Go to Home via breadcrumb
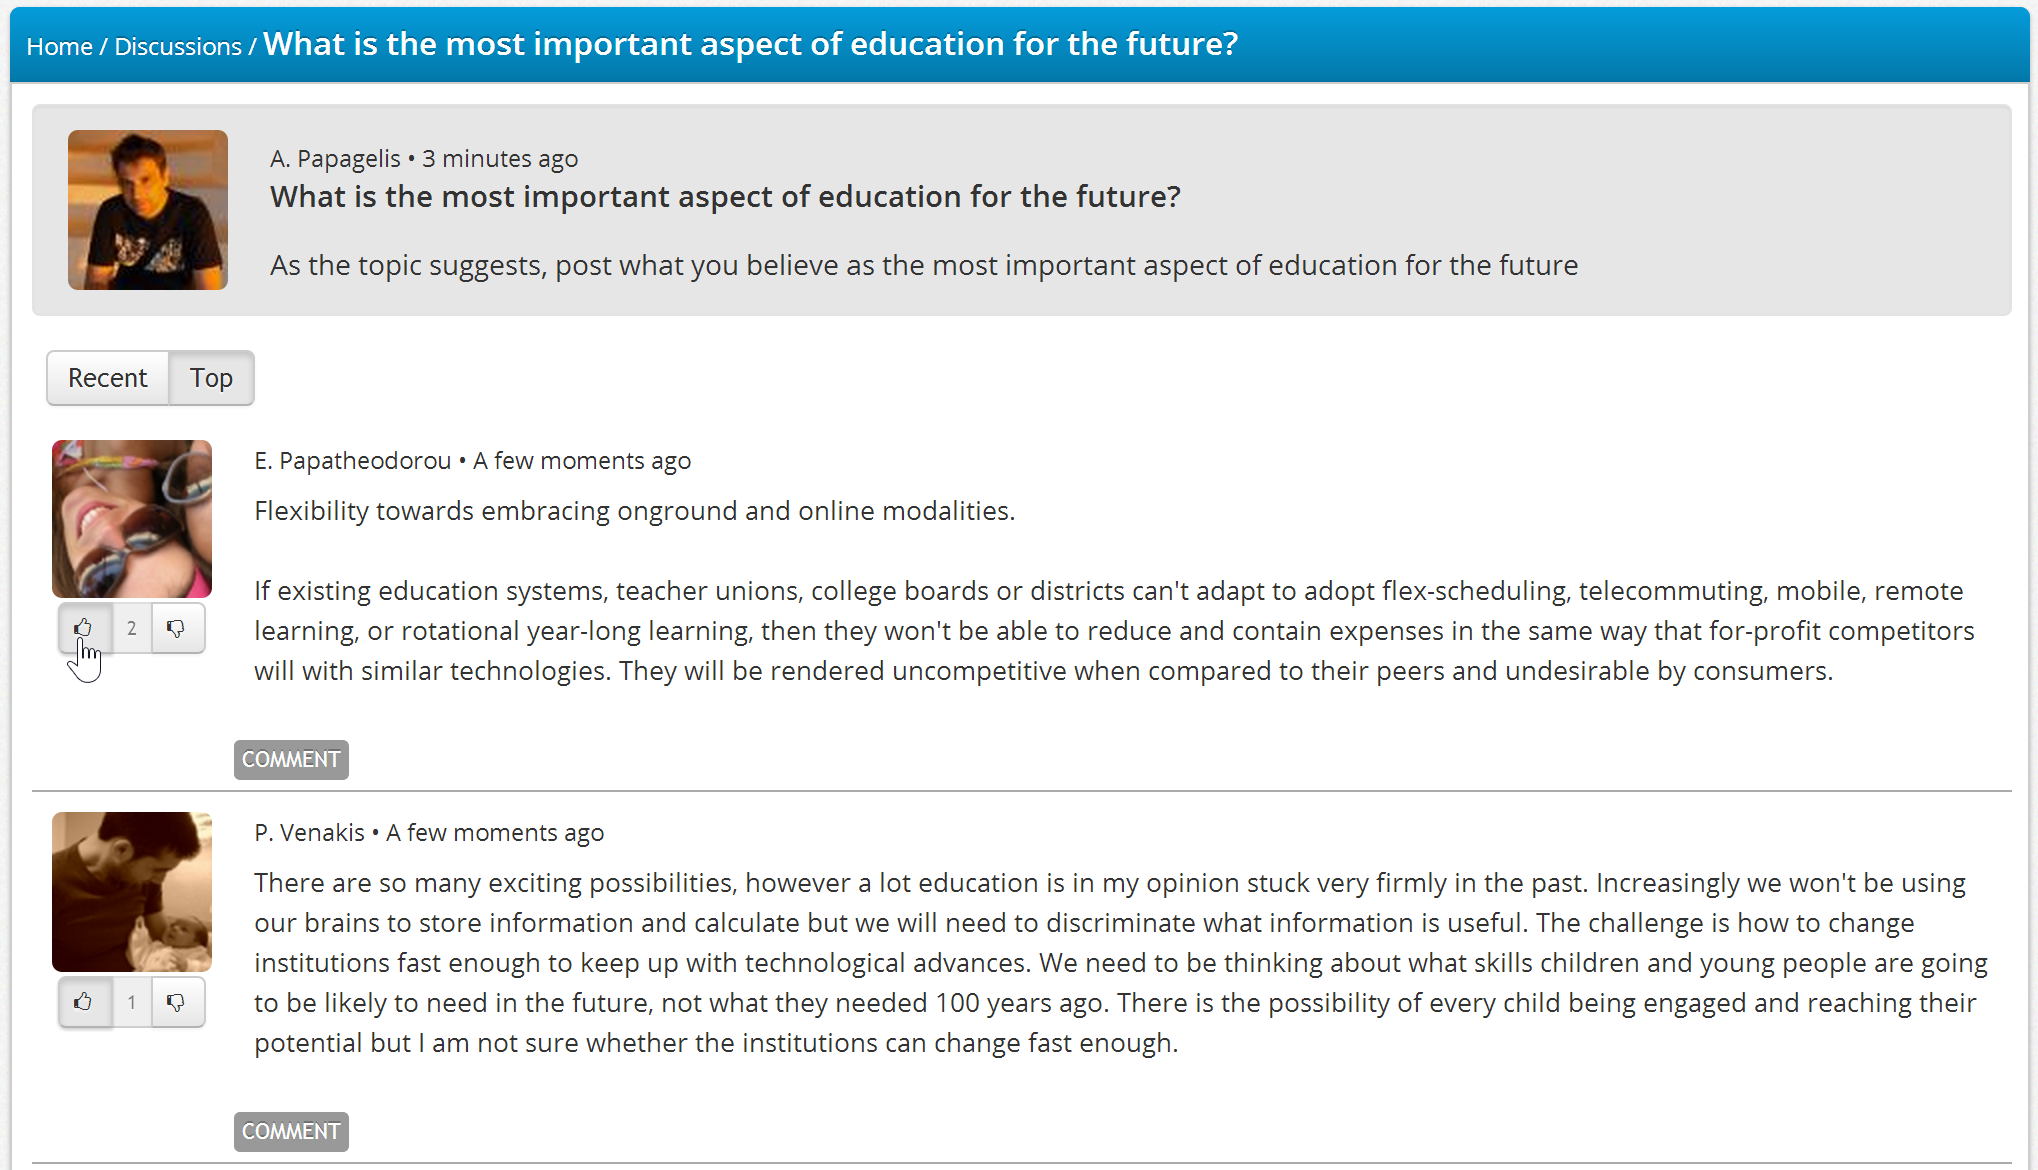 tap(59, 46)
